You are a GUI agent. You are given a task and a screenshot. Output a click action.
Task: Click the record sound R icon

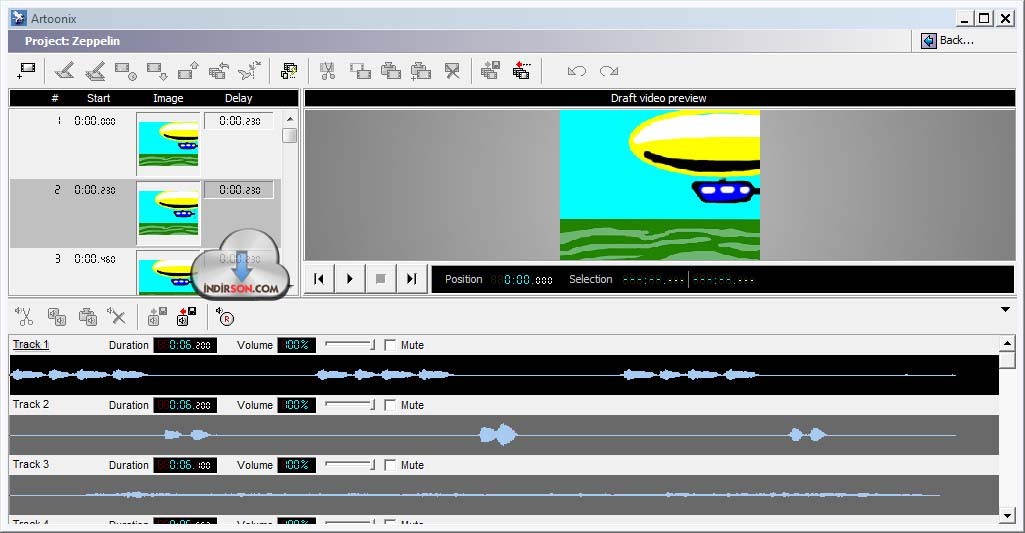225,317
